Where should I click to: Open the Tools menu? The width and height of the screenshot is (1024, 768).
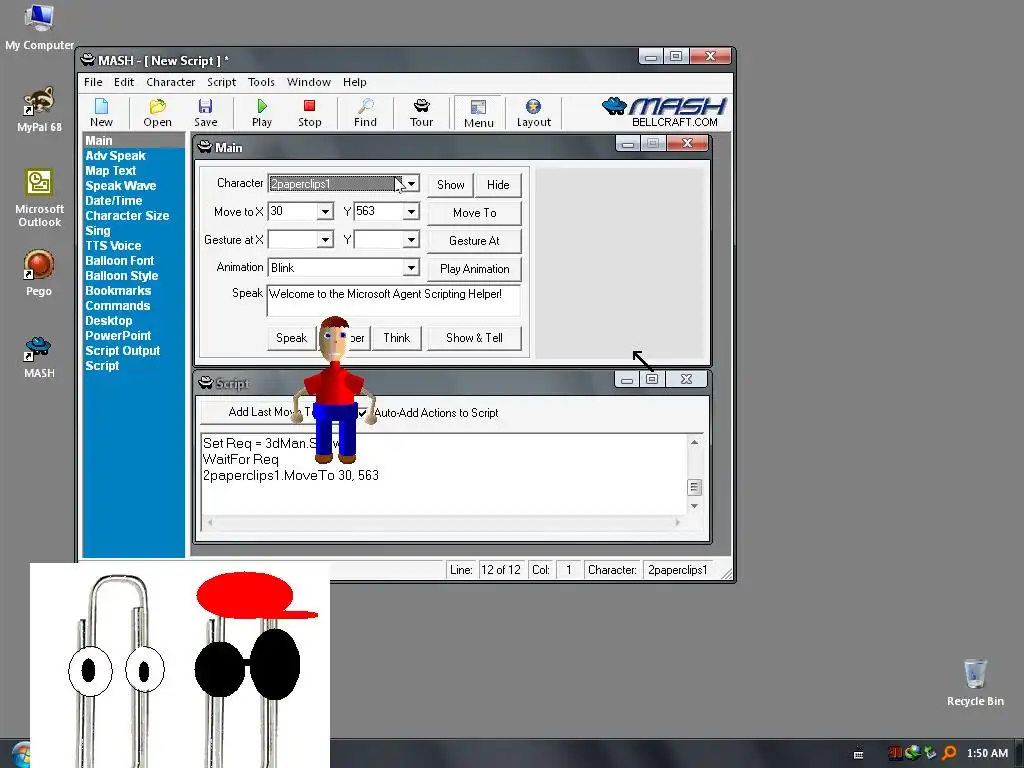coord(261,82)
